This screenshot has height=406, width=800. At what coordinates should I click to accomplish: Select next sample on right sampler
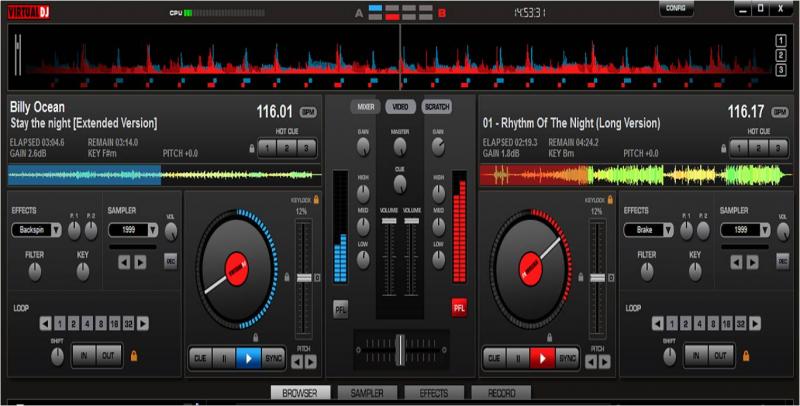point(752,262)
